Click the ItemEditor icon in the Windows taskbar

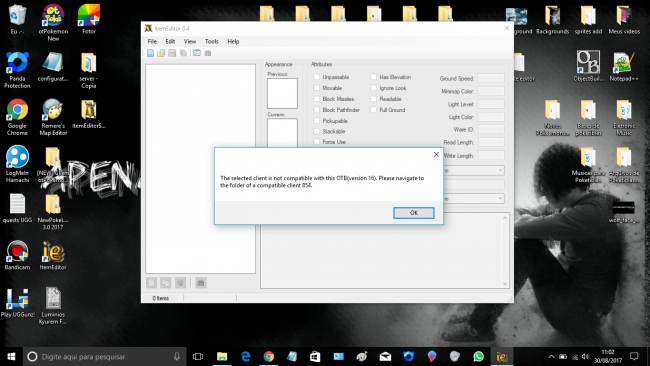coord(502,356)
